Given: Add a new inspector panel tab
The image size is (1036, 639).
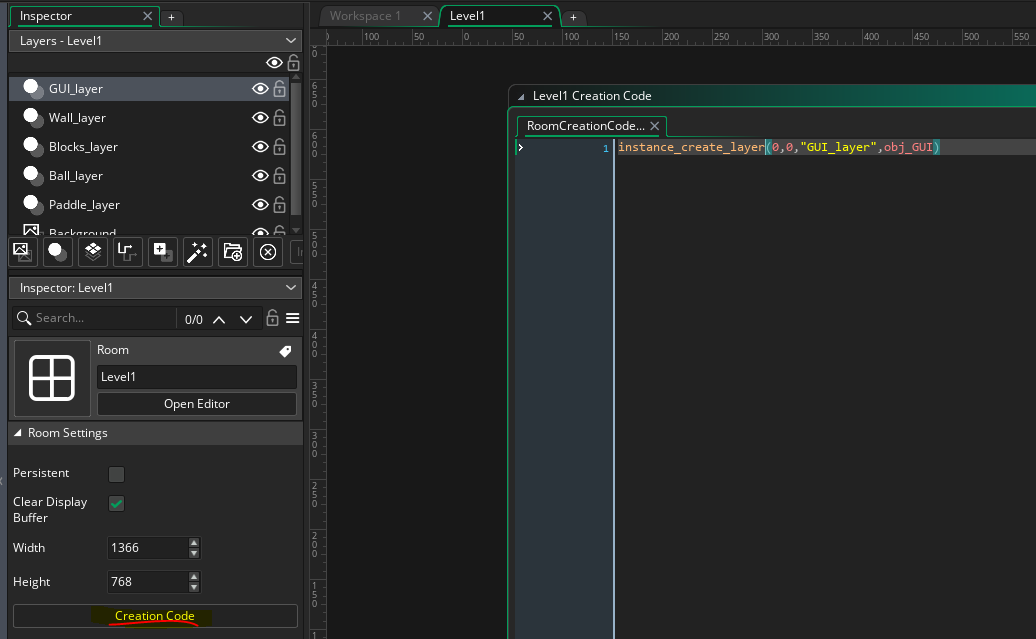Looking at the screenshot, I should 171,17.
